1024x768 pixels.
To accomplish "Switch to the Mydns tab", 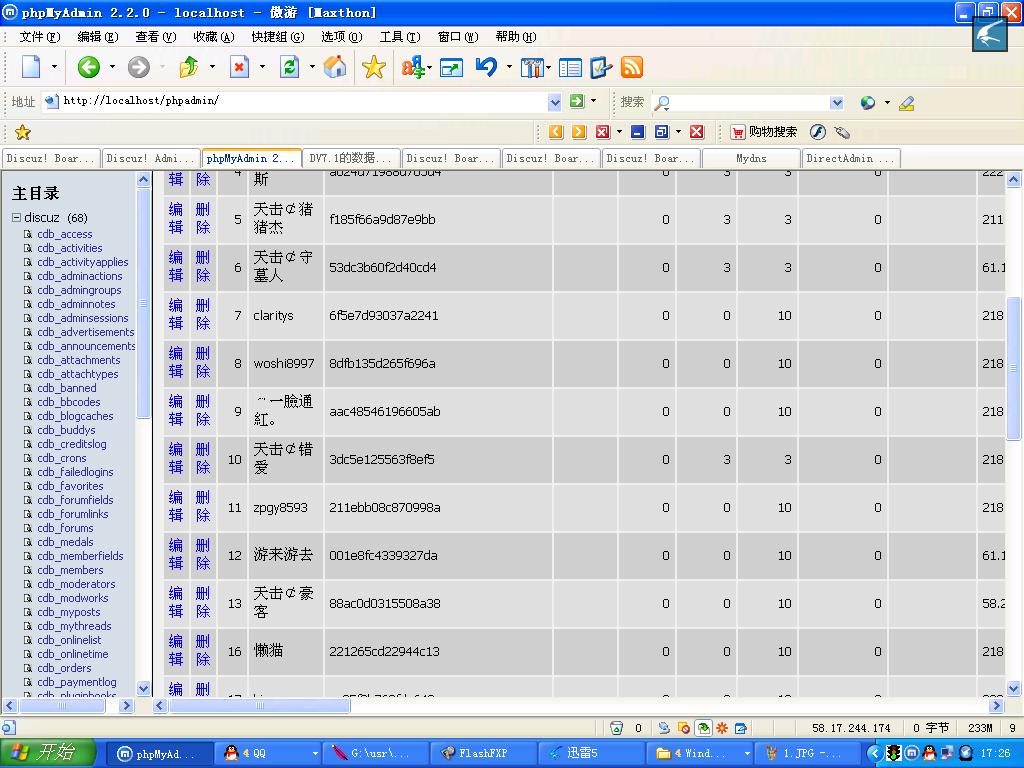I will 751,159.
